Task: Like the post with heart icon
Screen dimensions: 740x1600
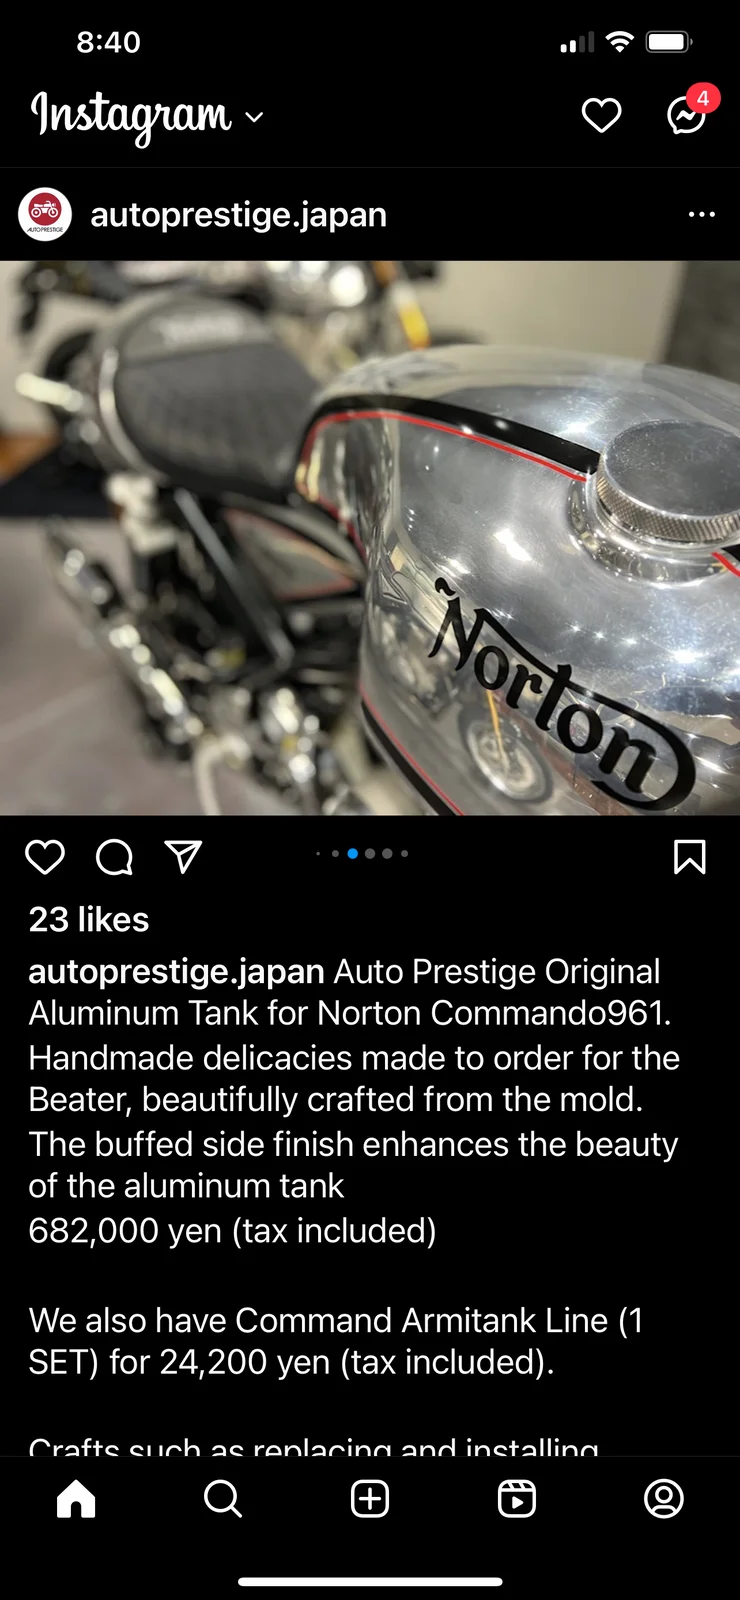Action: (x=45, y=857)
